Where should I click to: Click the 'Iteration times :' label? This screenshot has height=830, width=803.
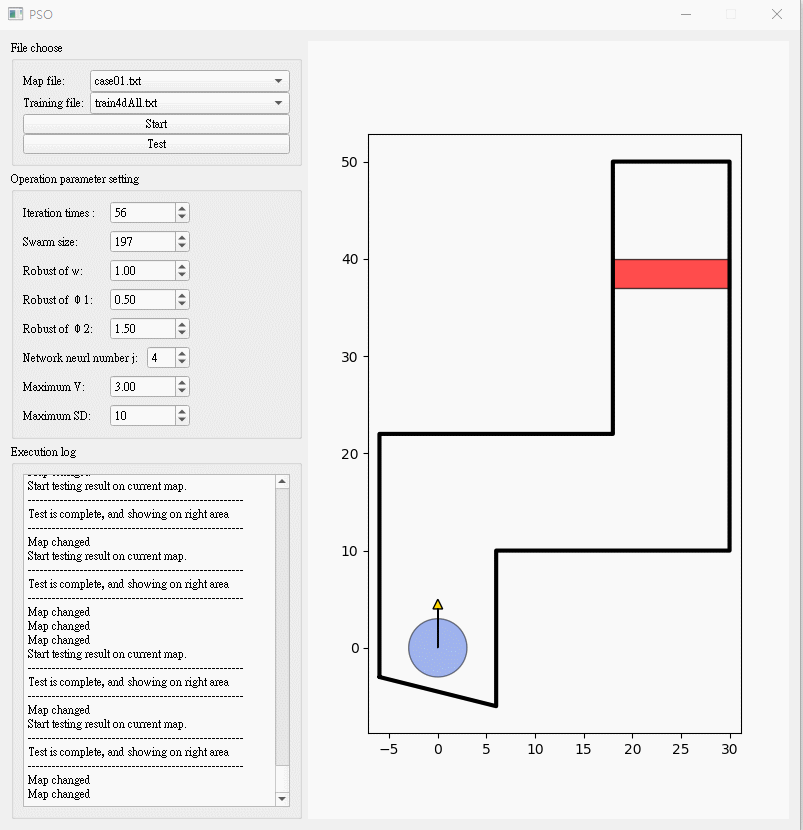[x=59, y=213]
